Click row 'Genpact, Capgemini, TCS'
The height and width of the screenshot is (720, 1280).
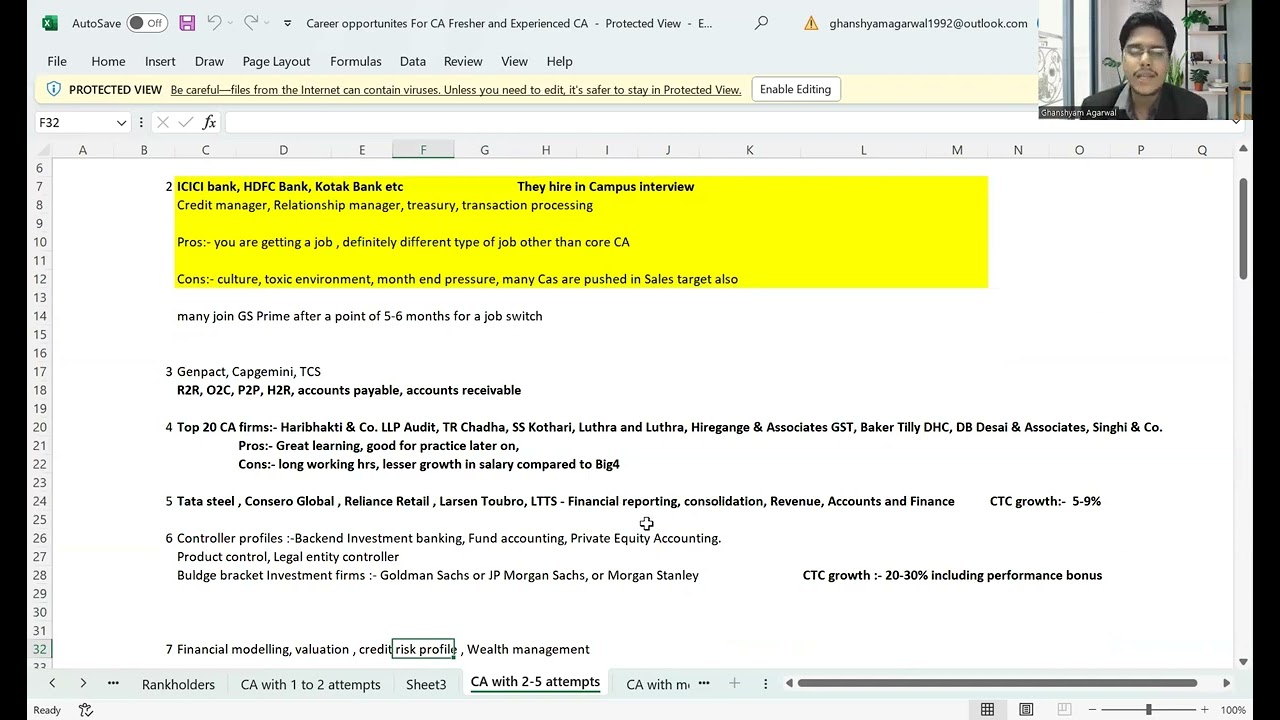pos(249,372)
